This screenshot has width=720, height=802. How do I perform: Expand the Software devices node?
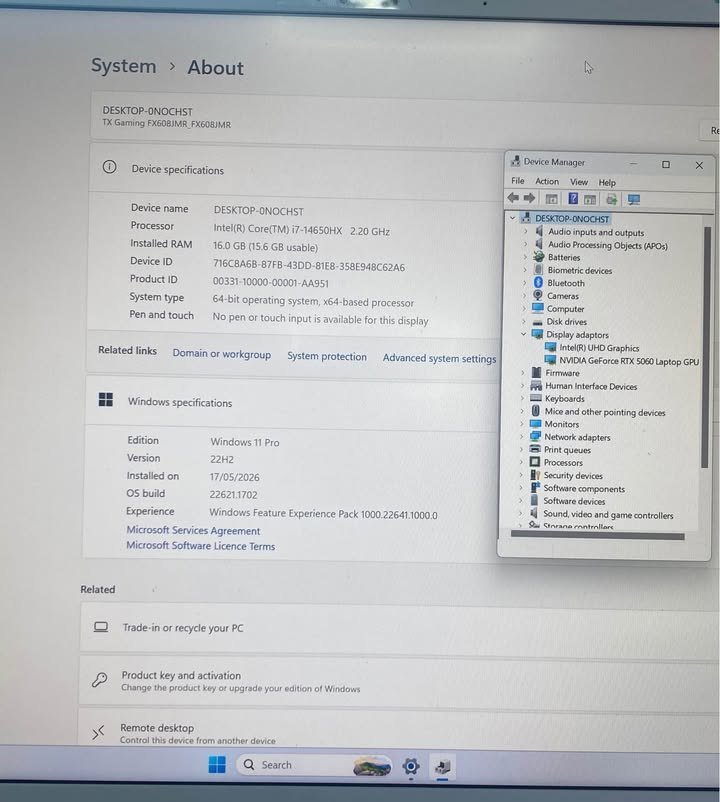pos(521,500)
